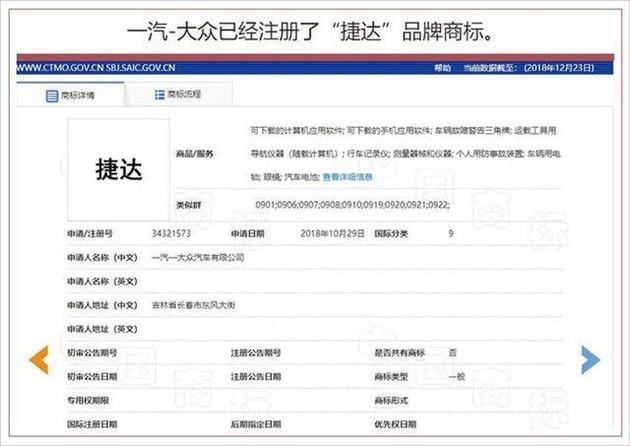Click the 国际分类 value 9
The image size is (630, 446).
point(451,233)
